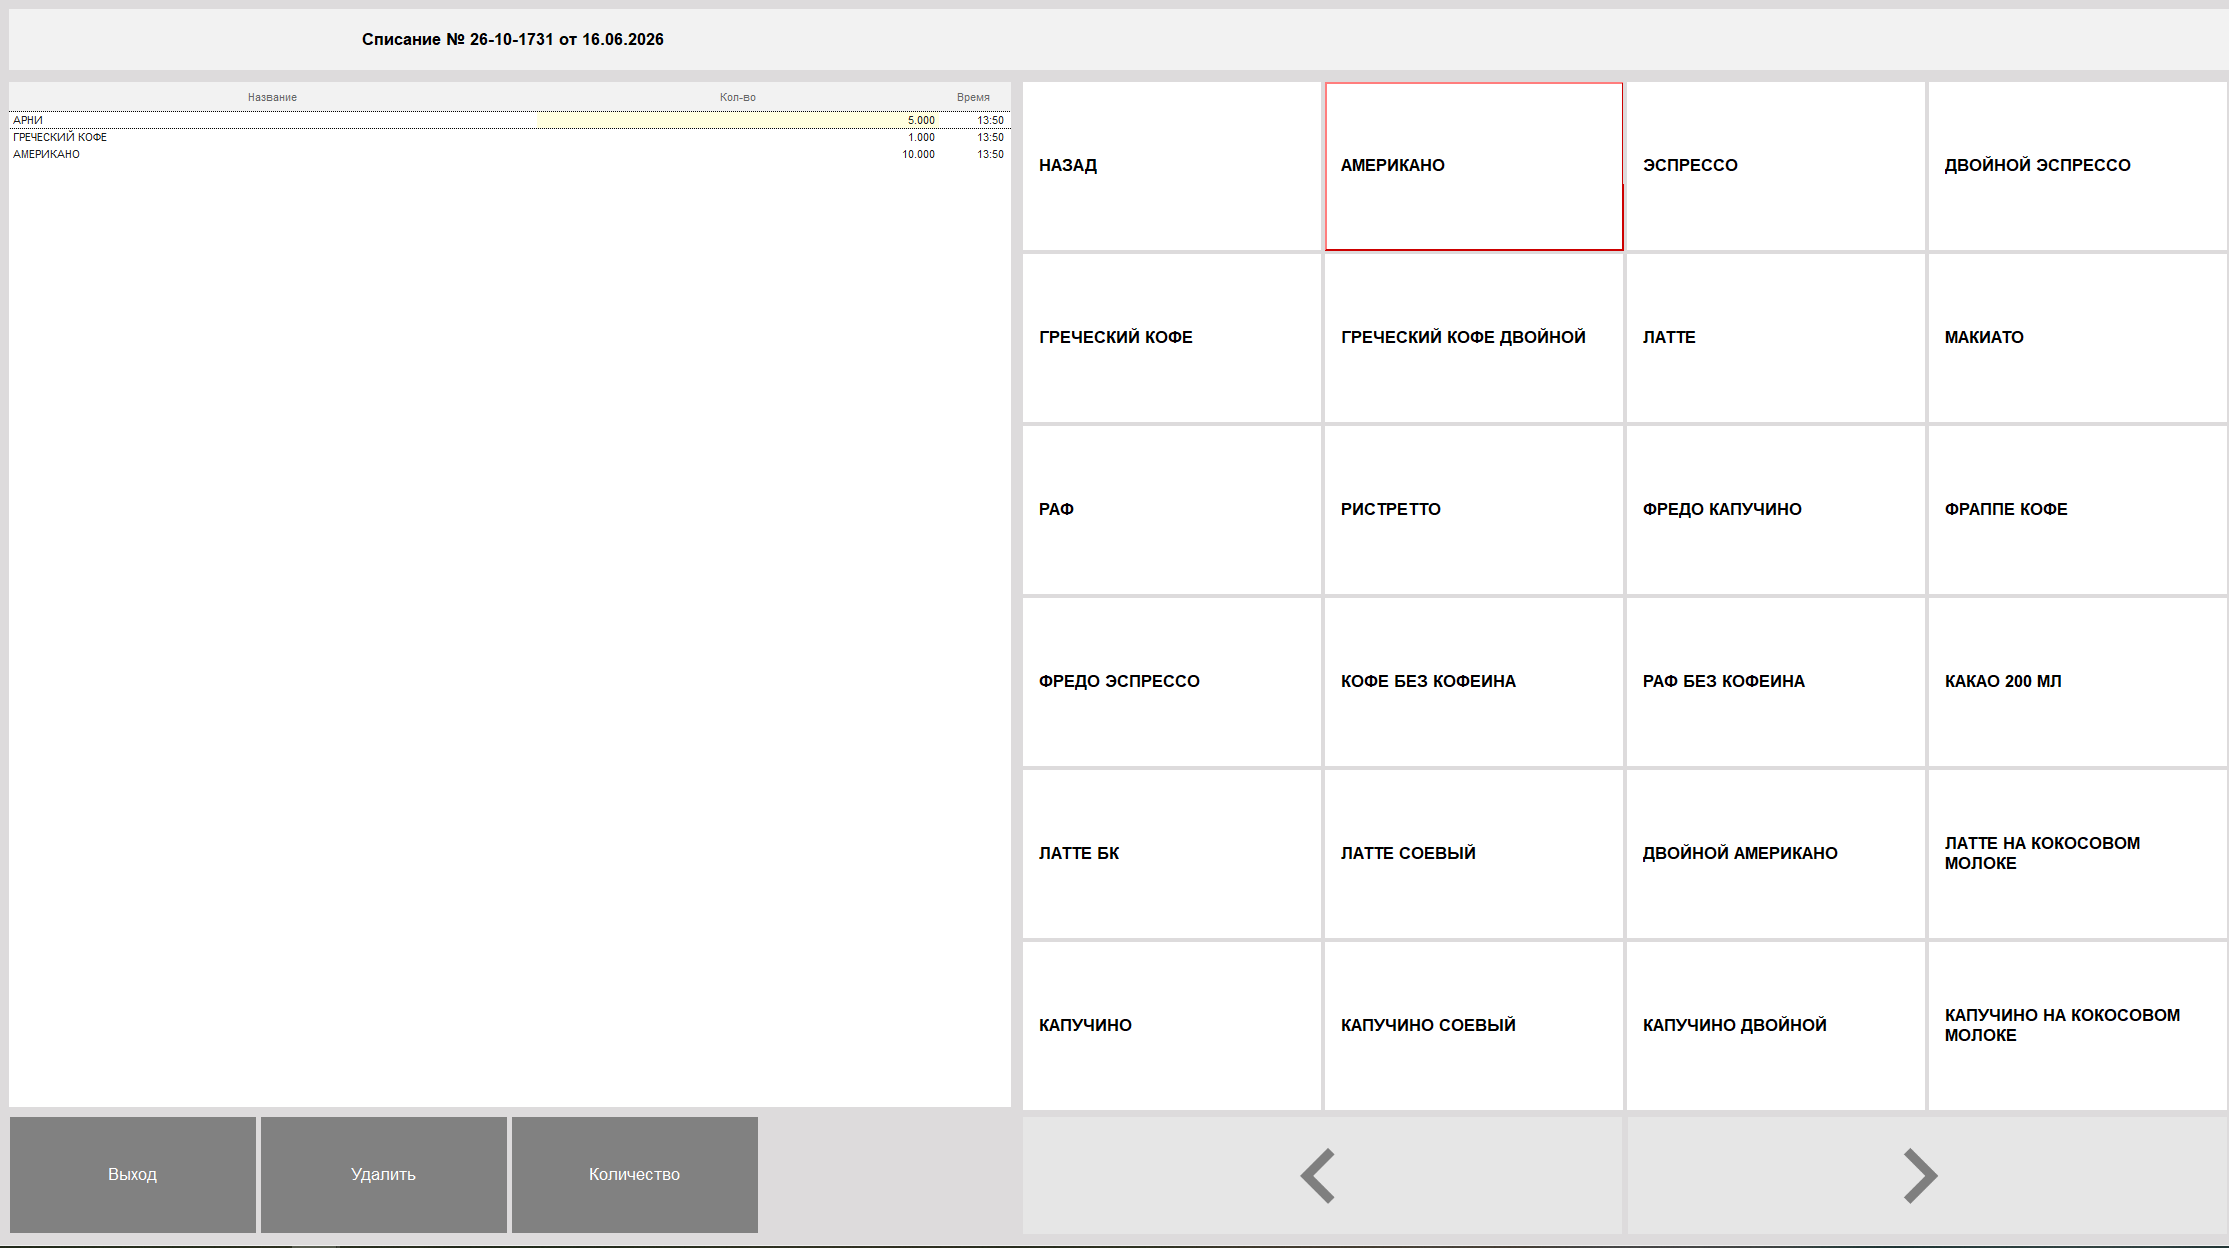Add РАФ to the write-off
This screenshot has width=2229, height=1248.
[x=1171, y=510]
